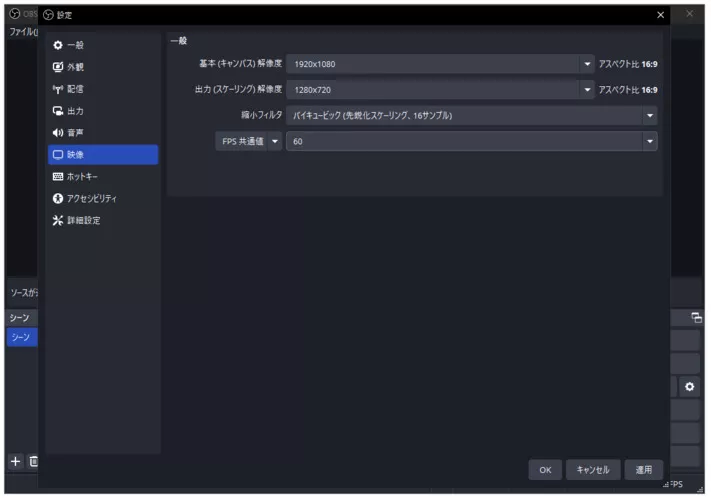Open the ホットキー (Hotkeys) settings category
Screen dimensions: 711x500
tap(103, 177)
